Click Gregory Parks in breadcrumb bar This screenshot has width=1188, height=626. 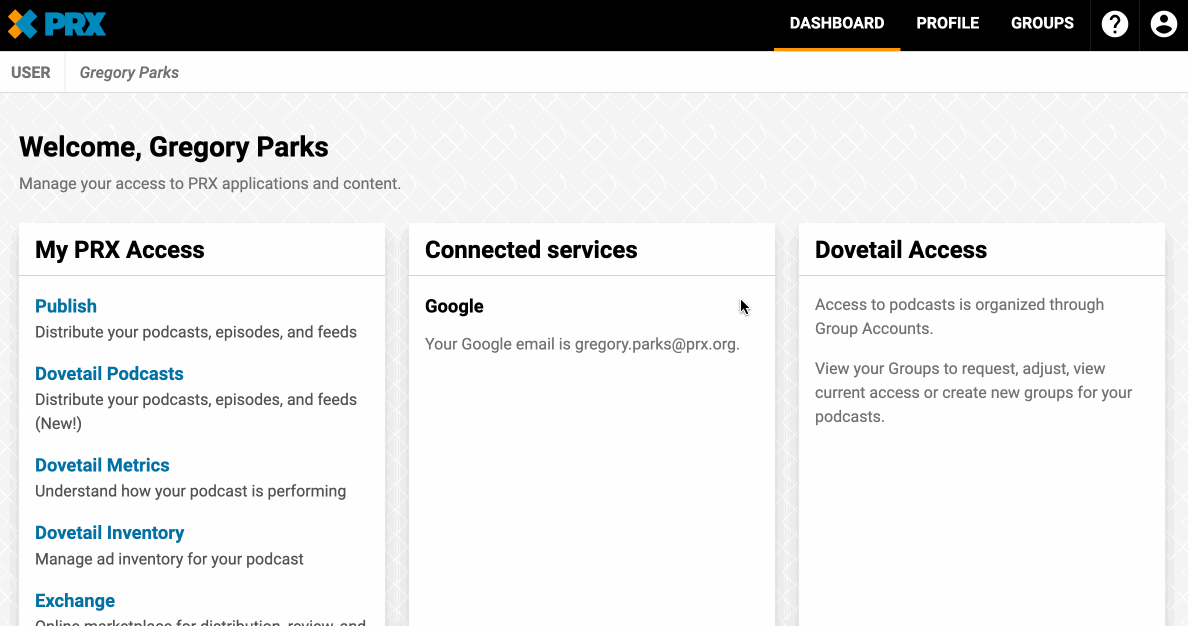pyautogui.click(x=129, y=73)
